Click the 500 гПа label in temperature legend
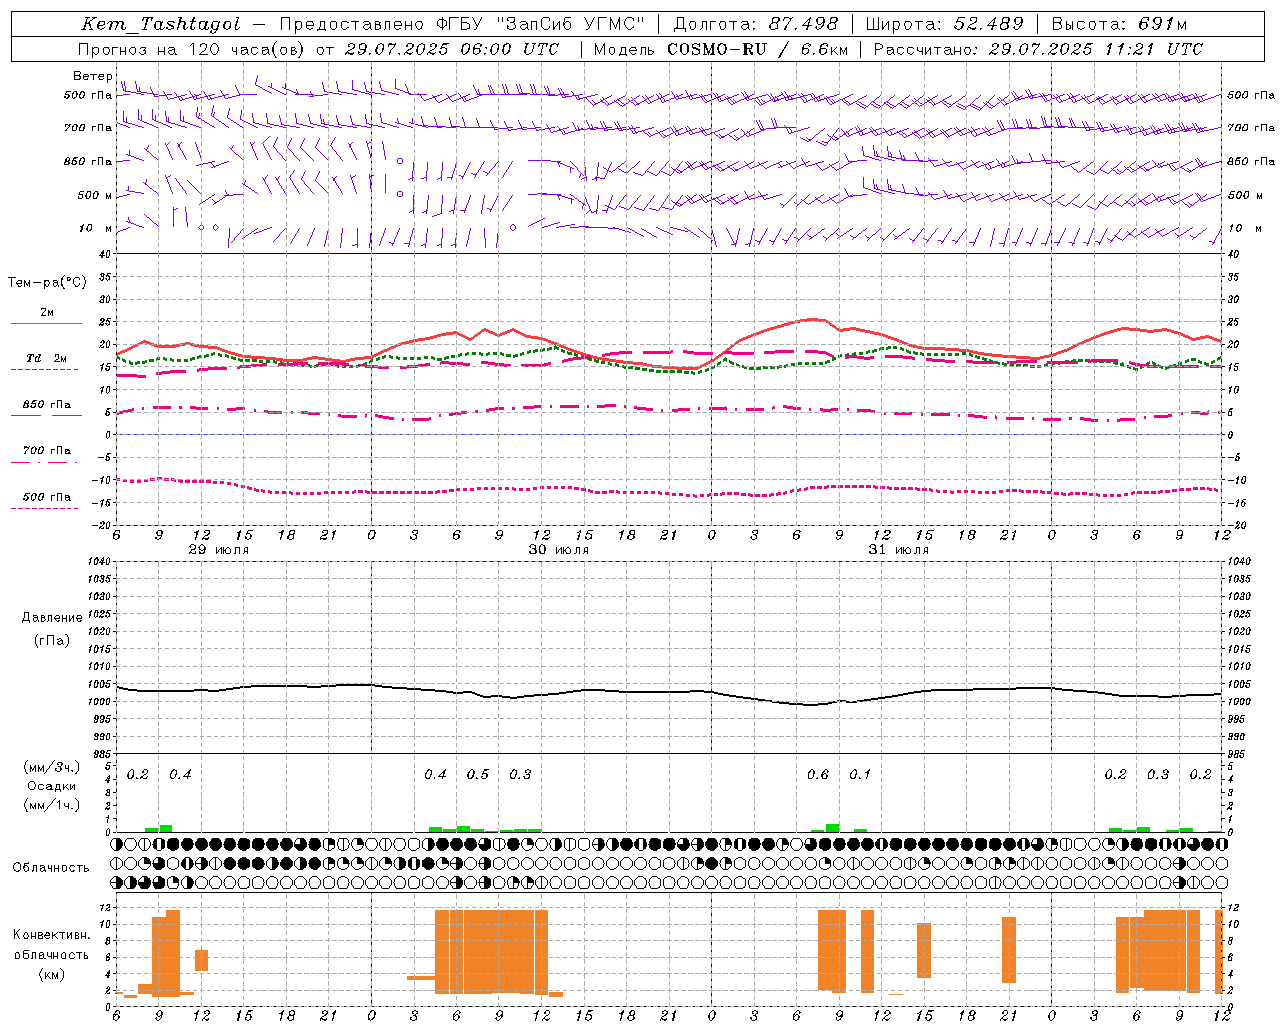Screen dimensions: 1280x1024 [x=47, y=497]
